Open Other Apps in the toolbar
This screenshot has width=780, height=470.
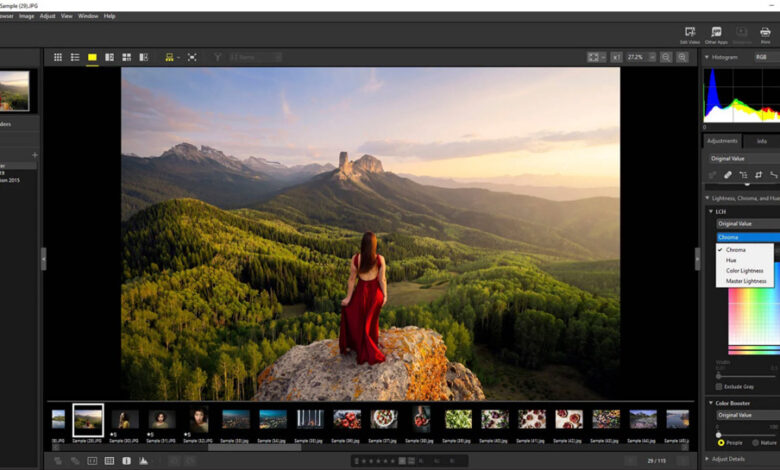click(x=716, y=34)
